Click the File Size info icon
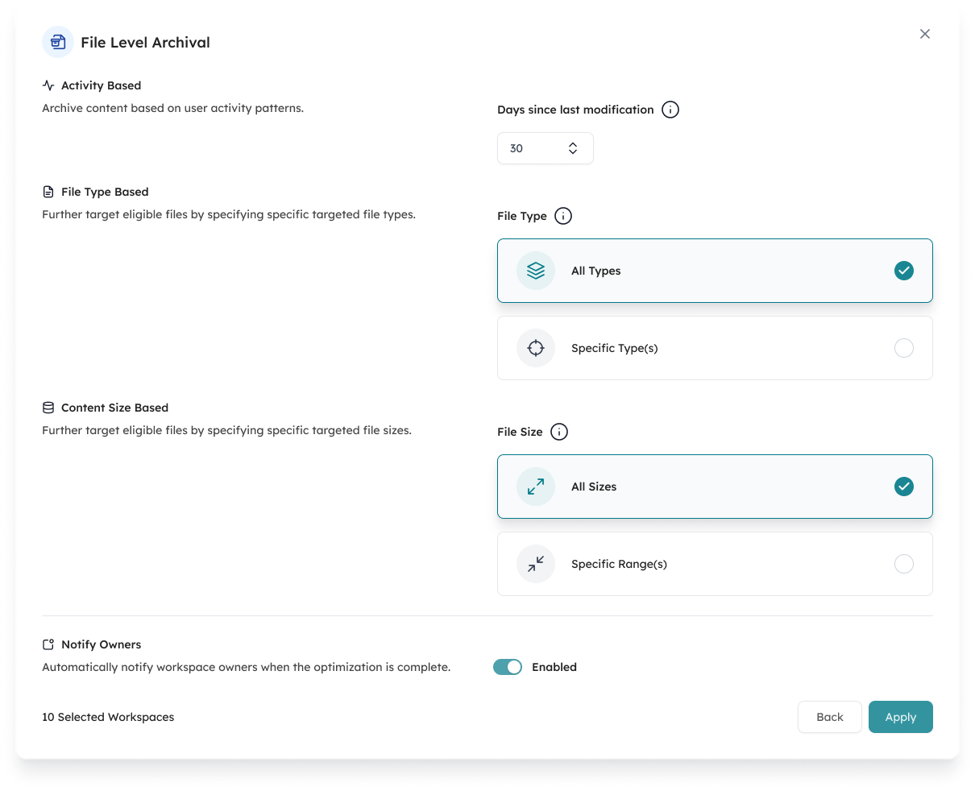This screenshot has height=791, width=975. click(x=559, y=432)
